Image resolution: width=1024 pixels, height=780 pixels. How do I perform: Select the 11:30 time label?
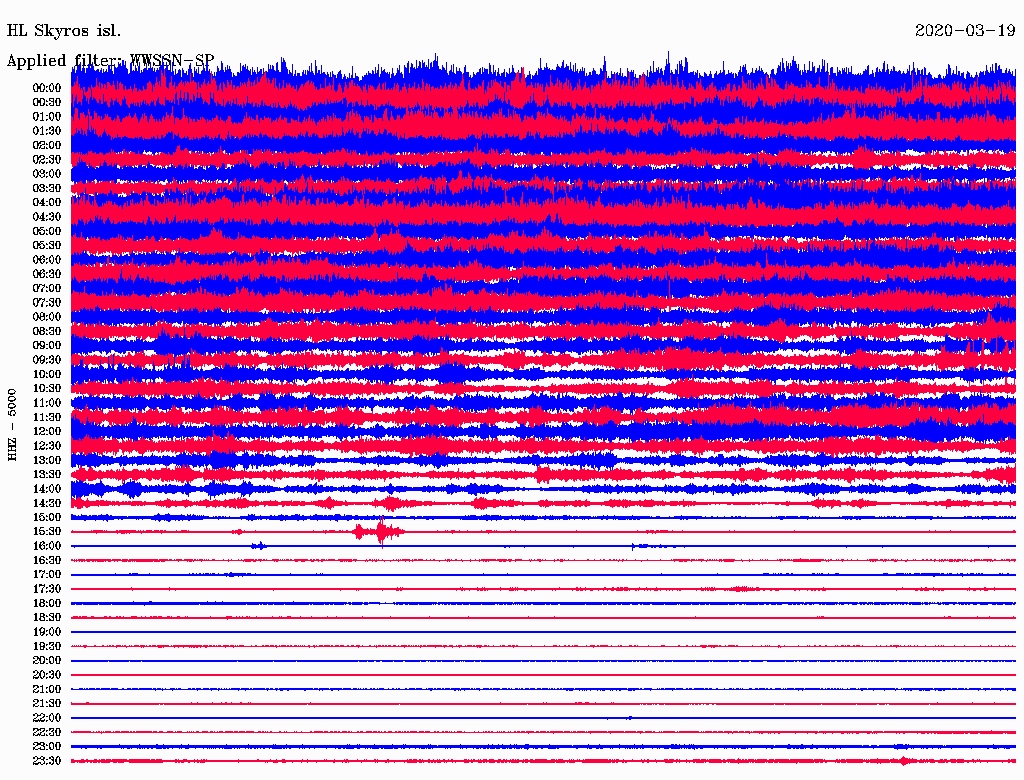[x=47, y=417]
